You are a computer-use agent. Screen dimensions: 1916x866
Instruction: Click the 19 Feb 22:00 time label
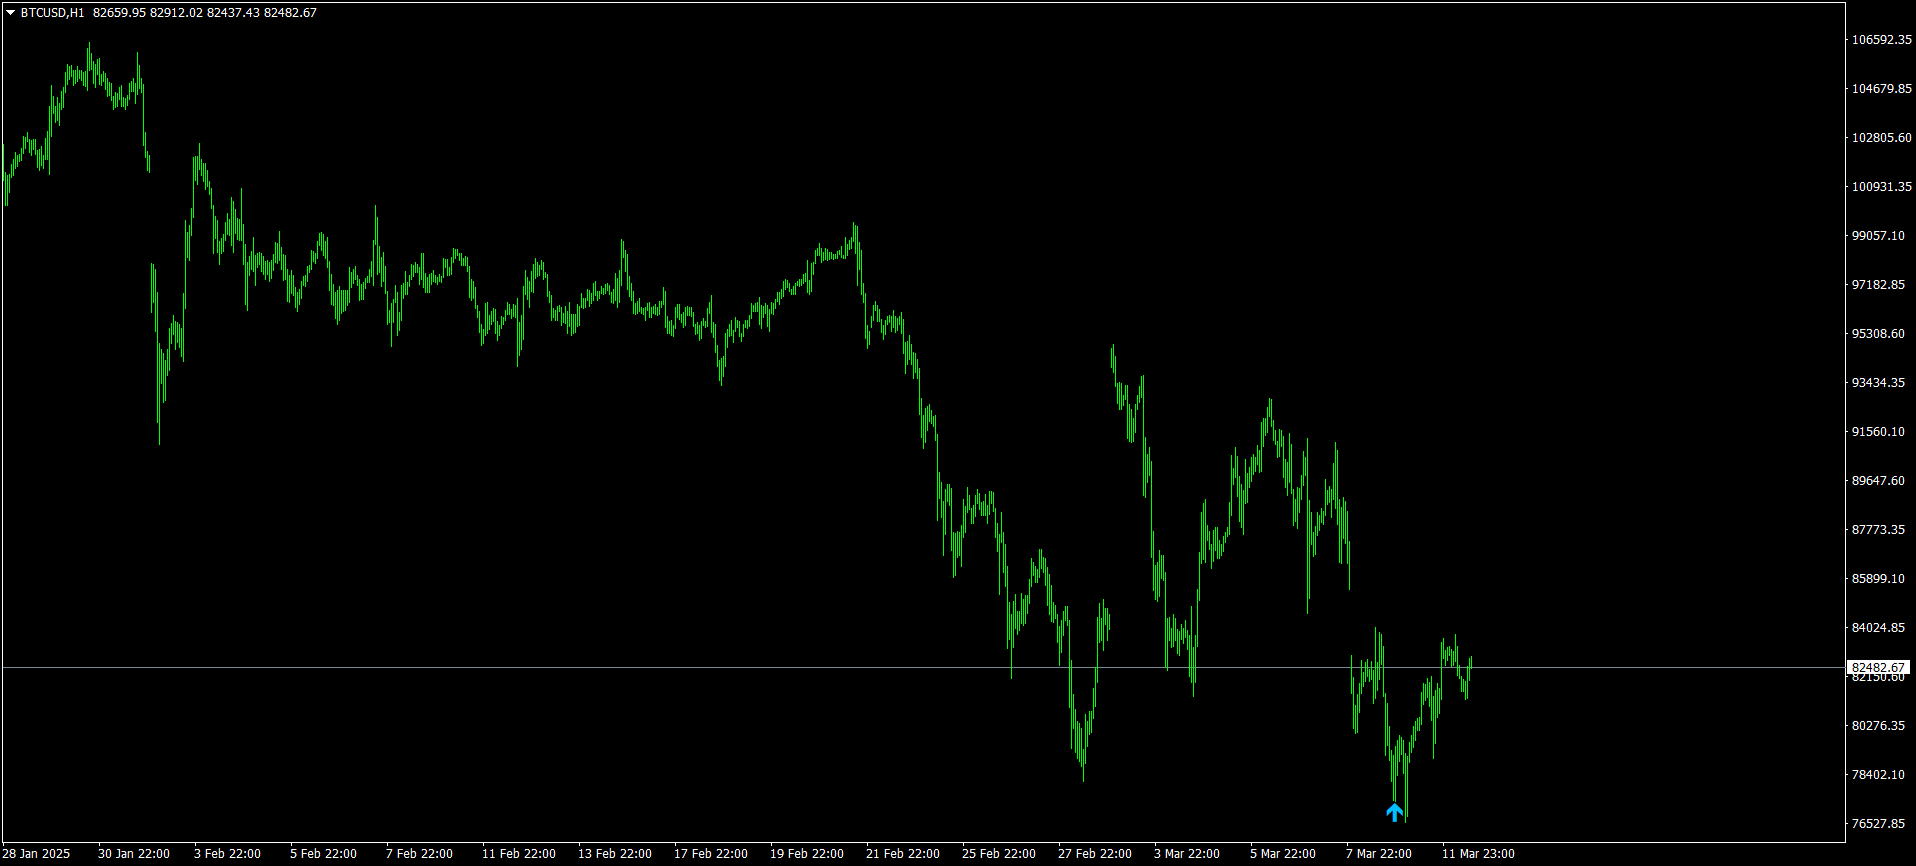pos(807,854)
